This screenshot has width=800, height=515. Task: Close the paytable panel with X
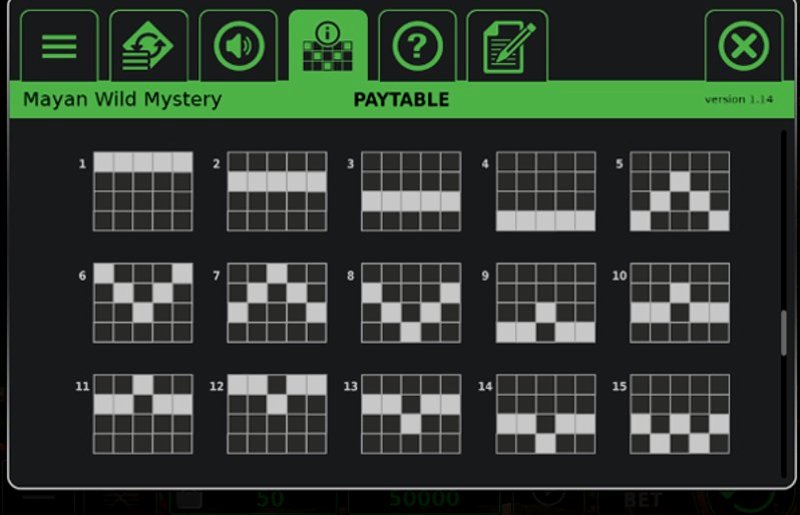743,46
